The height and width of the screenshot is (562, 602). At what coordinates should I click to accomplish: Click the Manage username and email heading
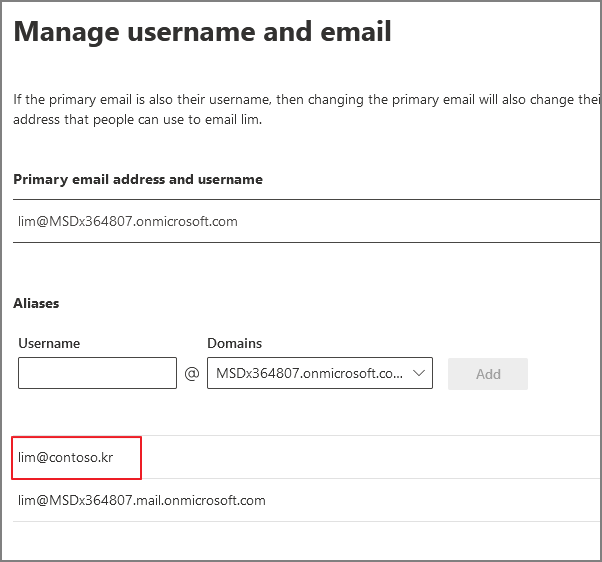pos(202,32)
